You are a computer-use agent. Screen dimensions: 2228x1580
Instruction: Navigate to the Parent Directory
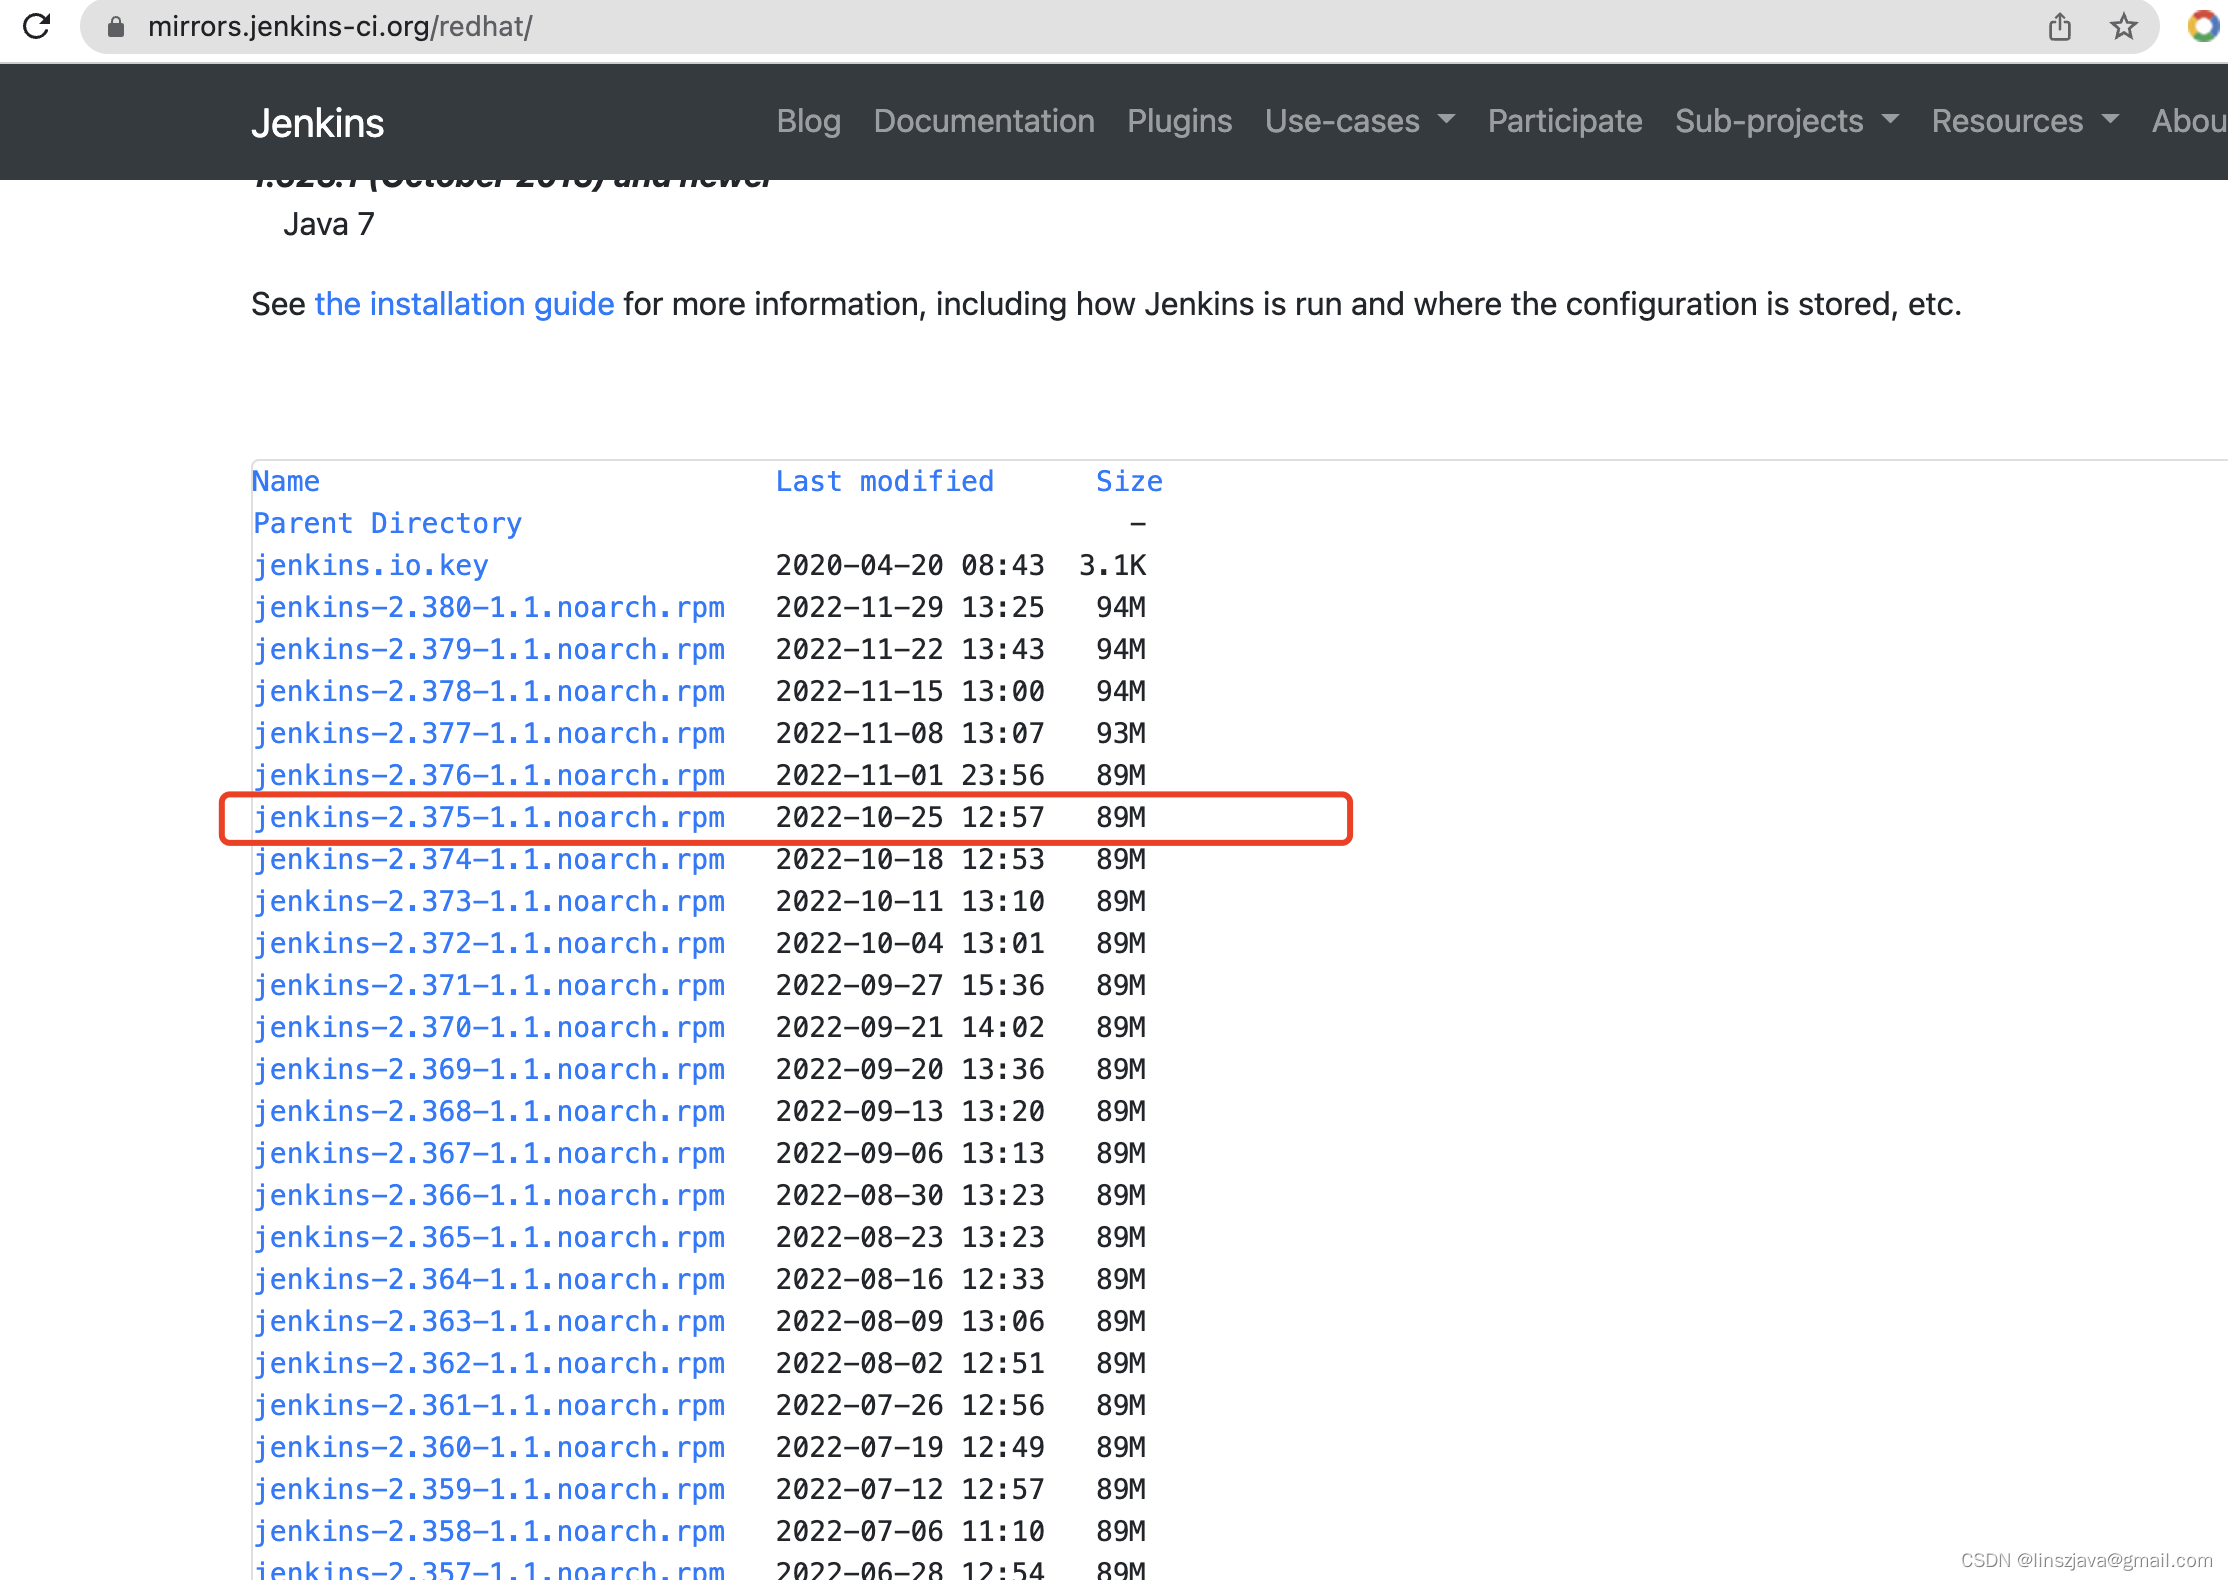click(387, 523)
